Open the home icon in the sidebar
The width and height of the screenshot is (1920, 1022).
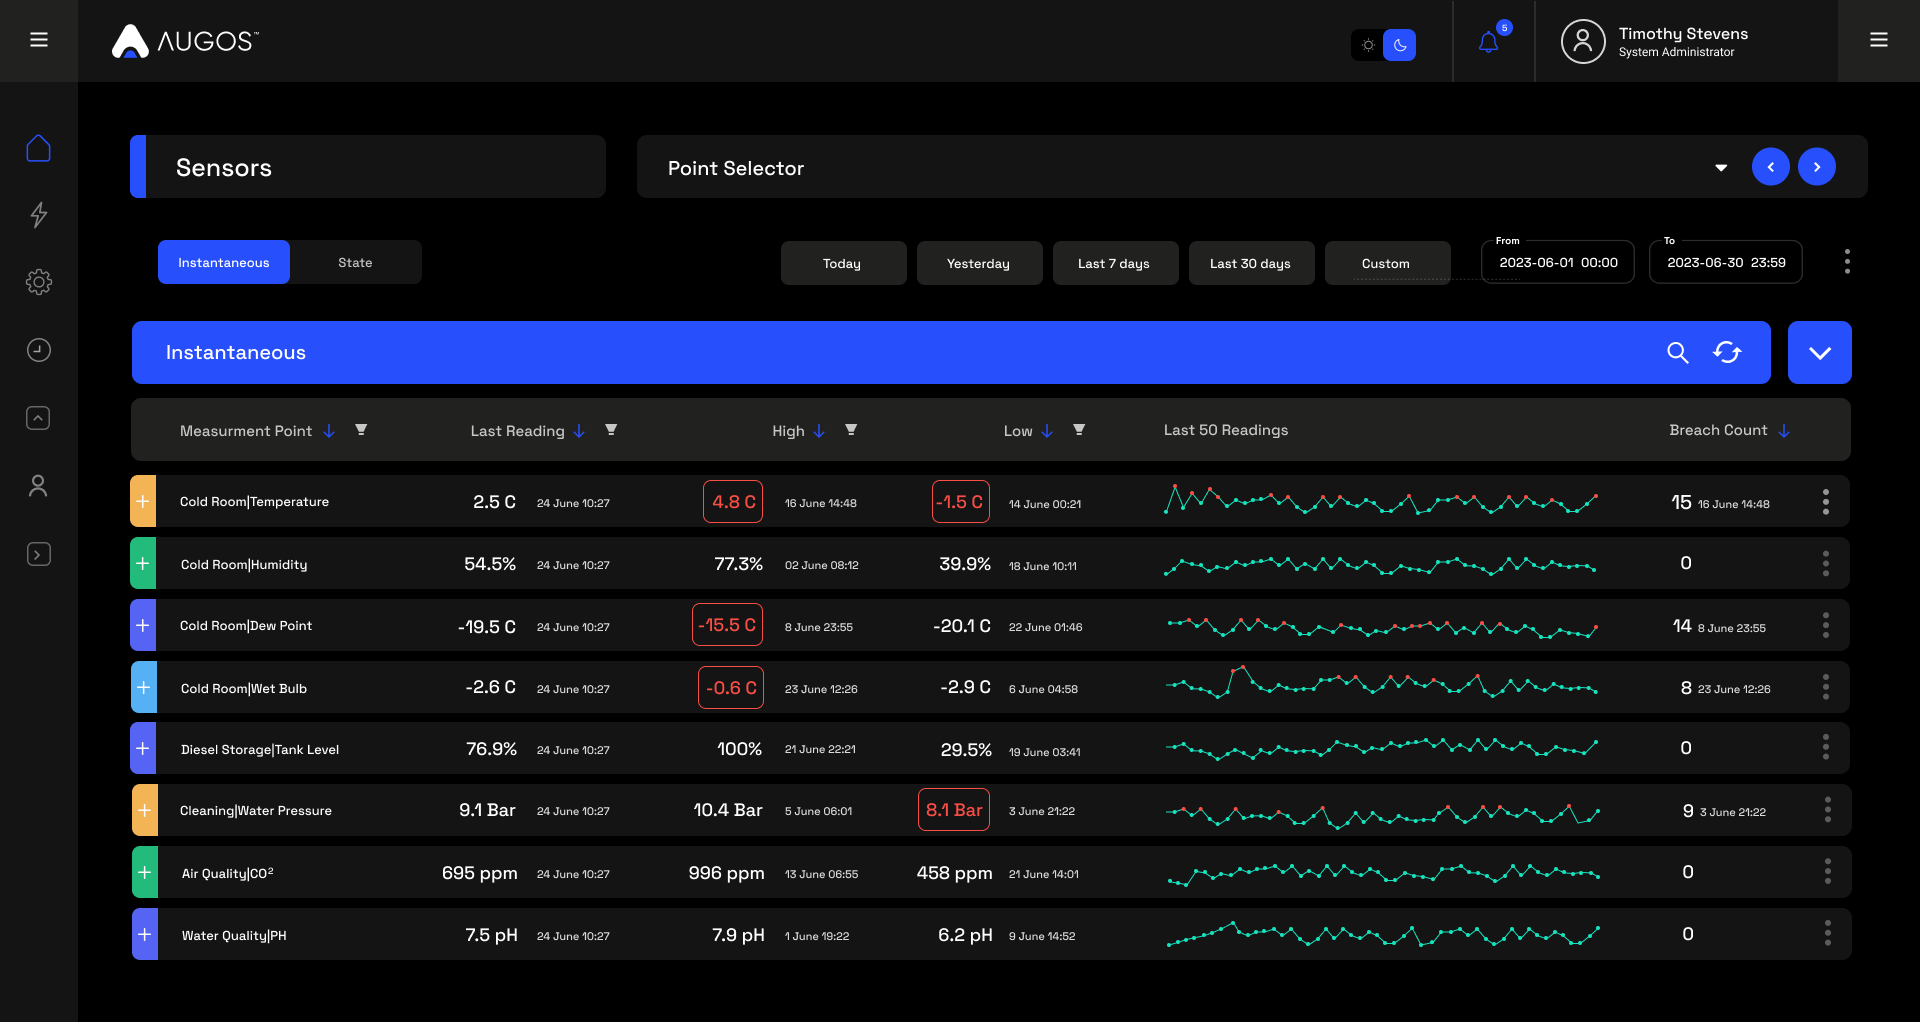click(x=38, y=148)
